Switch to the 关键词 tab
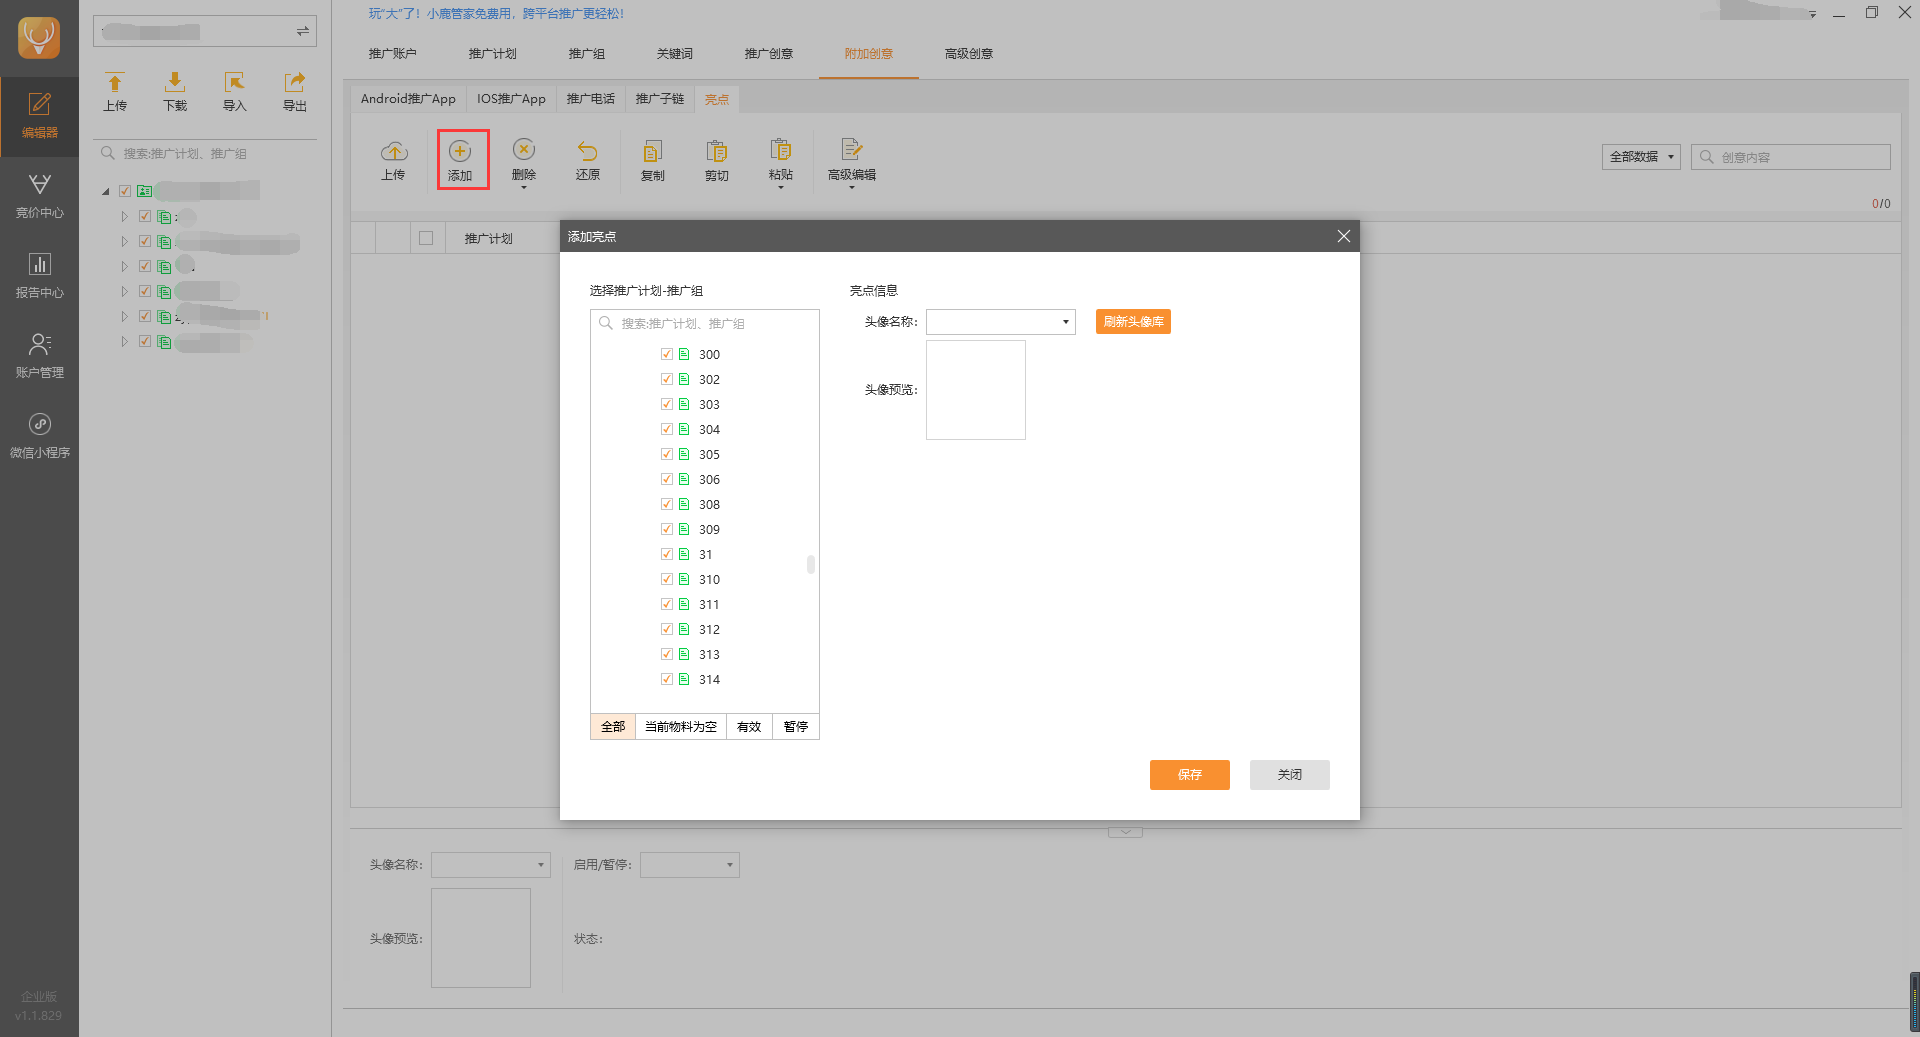The image size is (1920, 1037). pos(675,54)
